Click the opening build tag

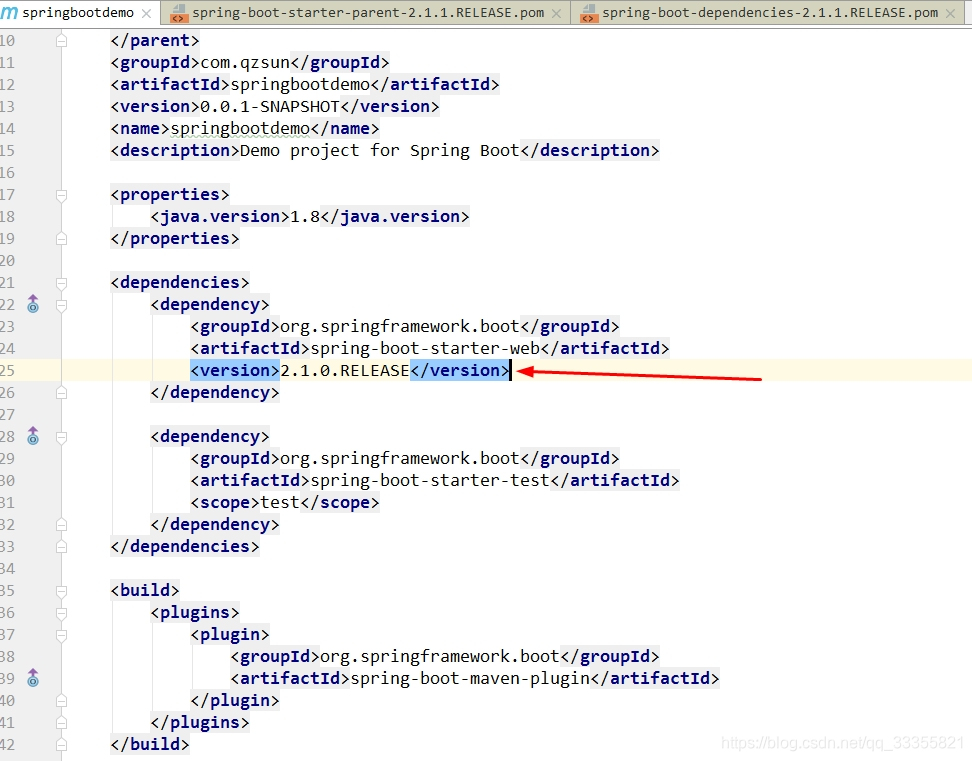pos(145,591)
